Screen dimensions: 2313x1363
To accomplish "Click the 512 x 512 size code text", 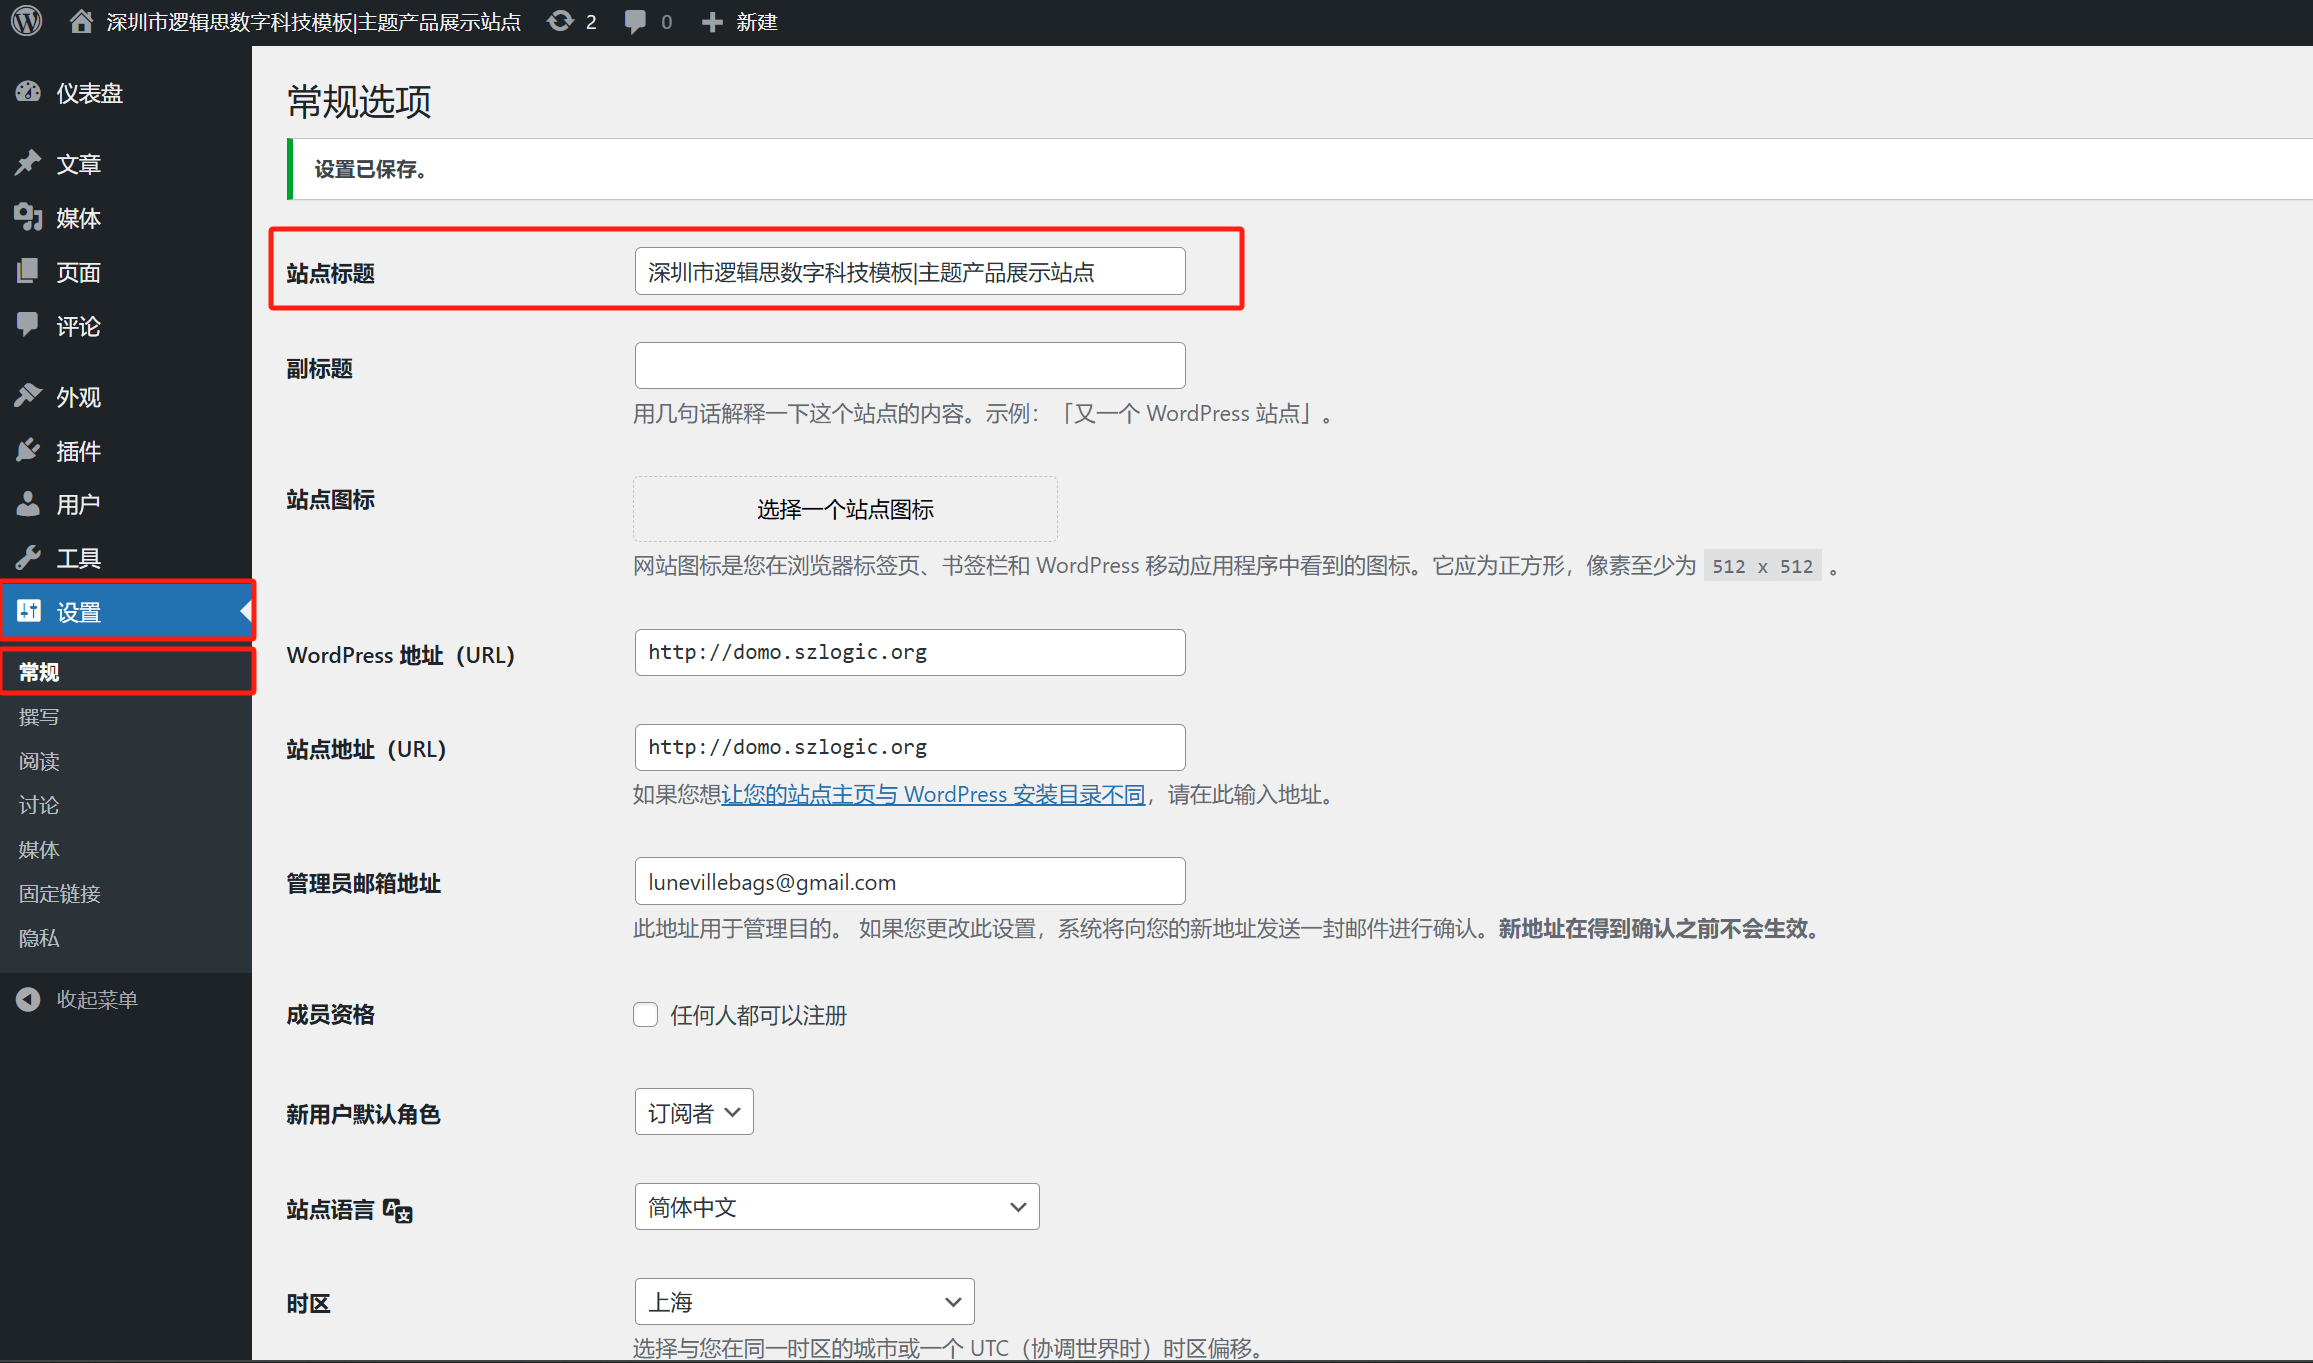I will click(x=1762, y=567).
